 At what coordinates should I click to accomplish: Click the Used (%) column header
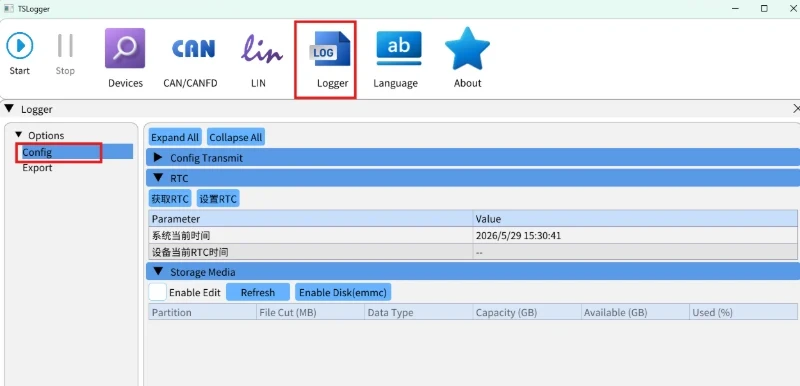[x=743, y=312]
